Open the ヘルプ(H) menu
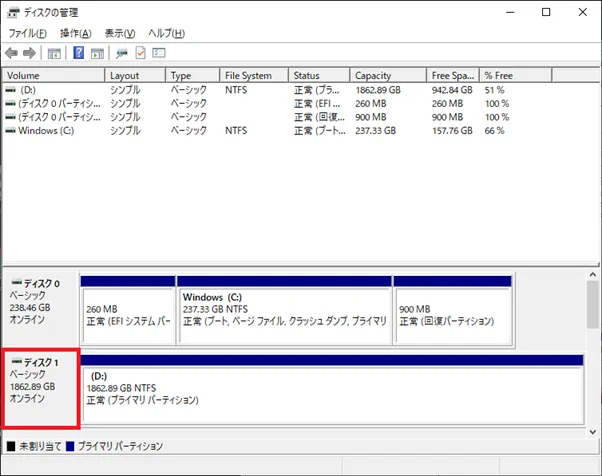The image size is (602, 476). (167, 33)
